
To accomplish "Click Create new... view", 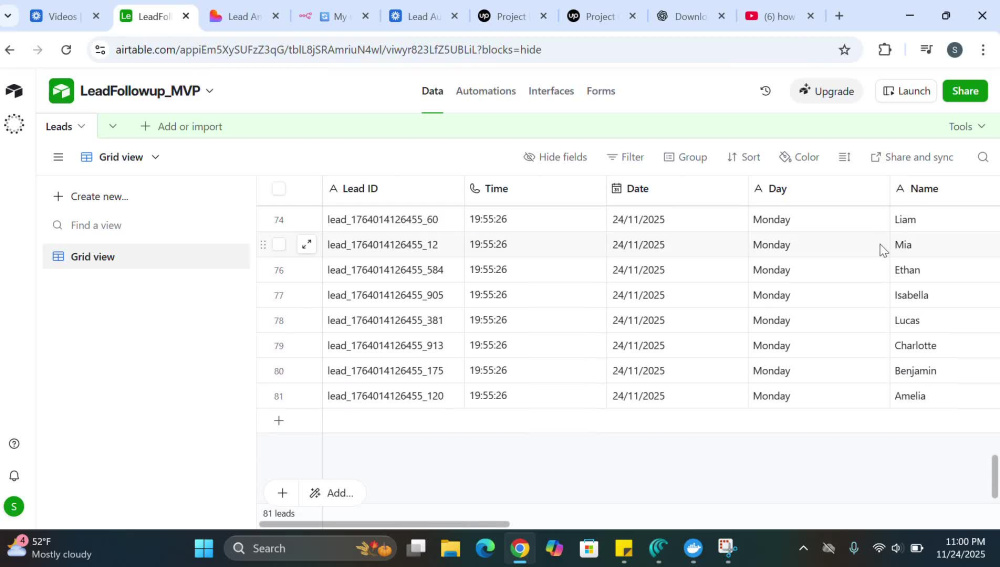I will point(91,196).
